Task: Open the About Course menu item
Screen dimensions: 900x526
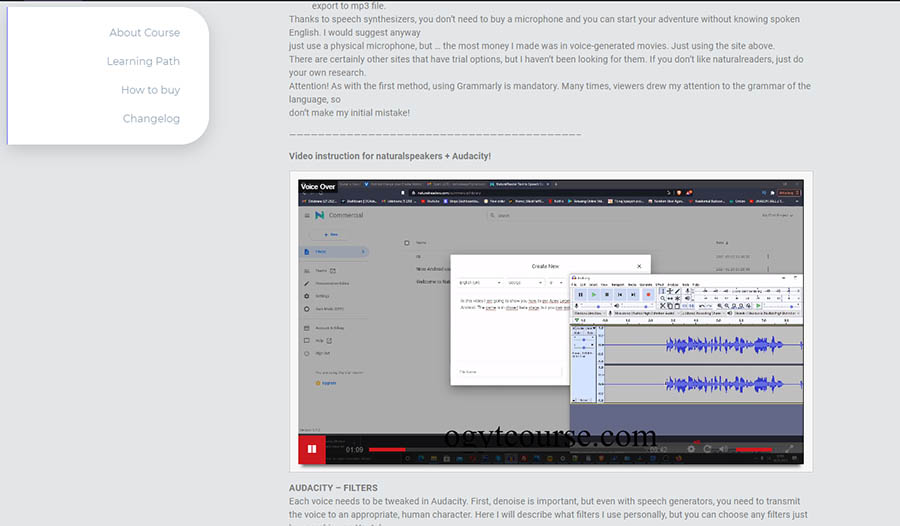Action: 144,33
